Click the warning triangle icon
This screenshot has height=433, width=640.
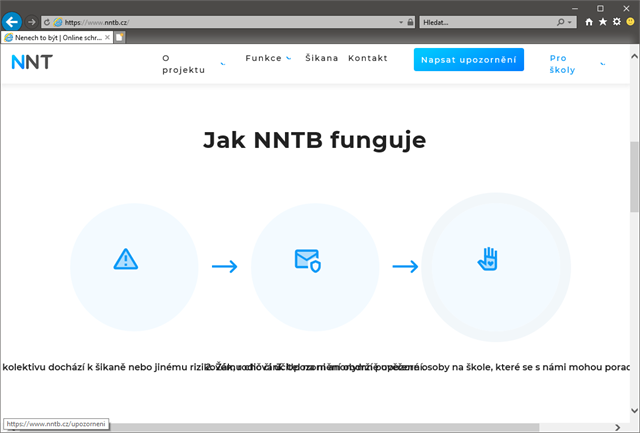(x=126, y=260)
